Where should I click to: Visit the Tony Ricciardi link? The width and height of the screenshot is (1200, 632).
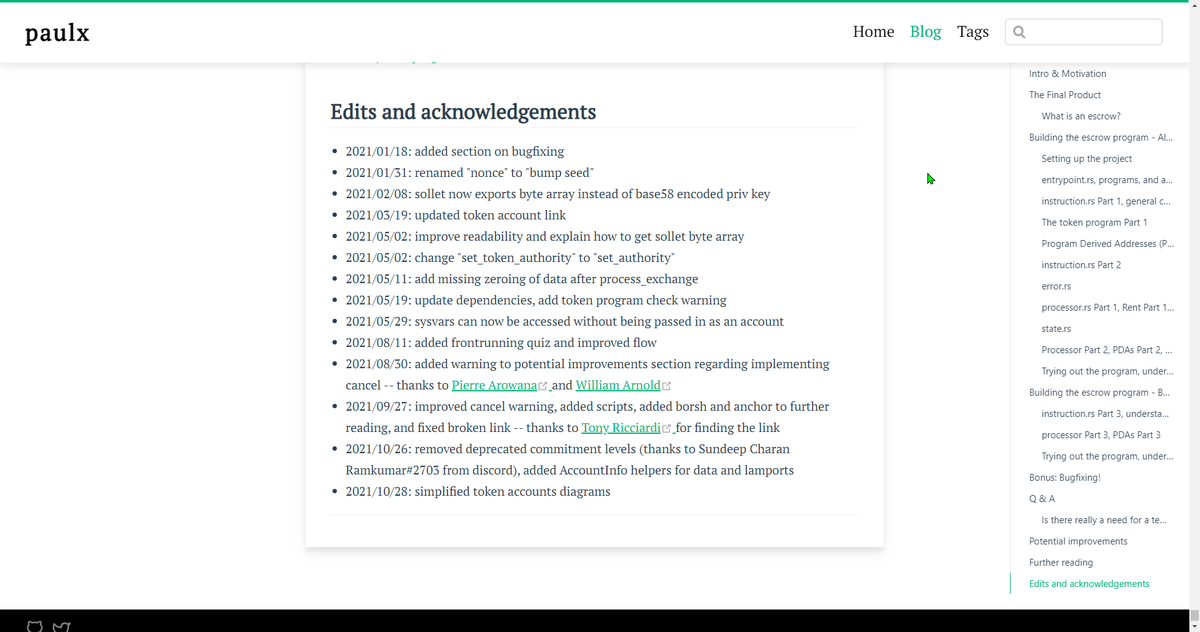point(625,428)
